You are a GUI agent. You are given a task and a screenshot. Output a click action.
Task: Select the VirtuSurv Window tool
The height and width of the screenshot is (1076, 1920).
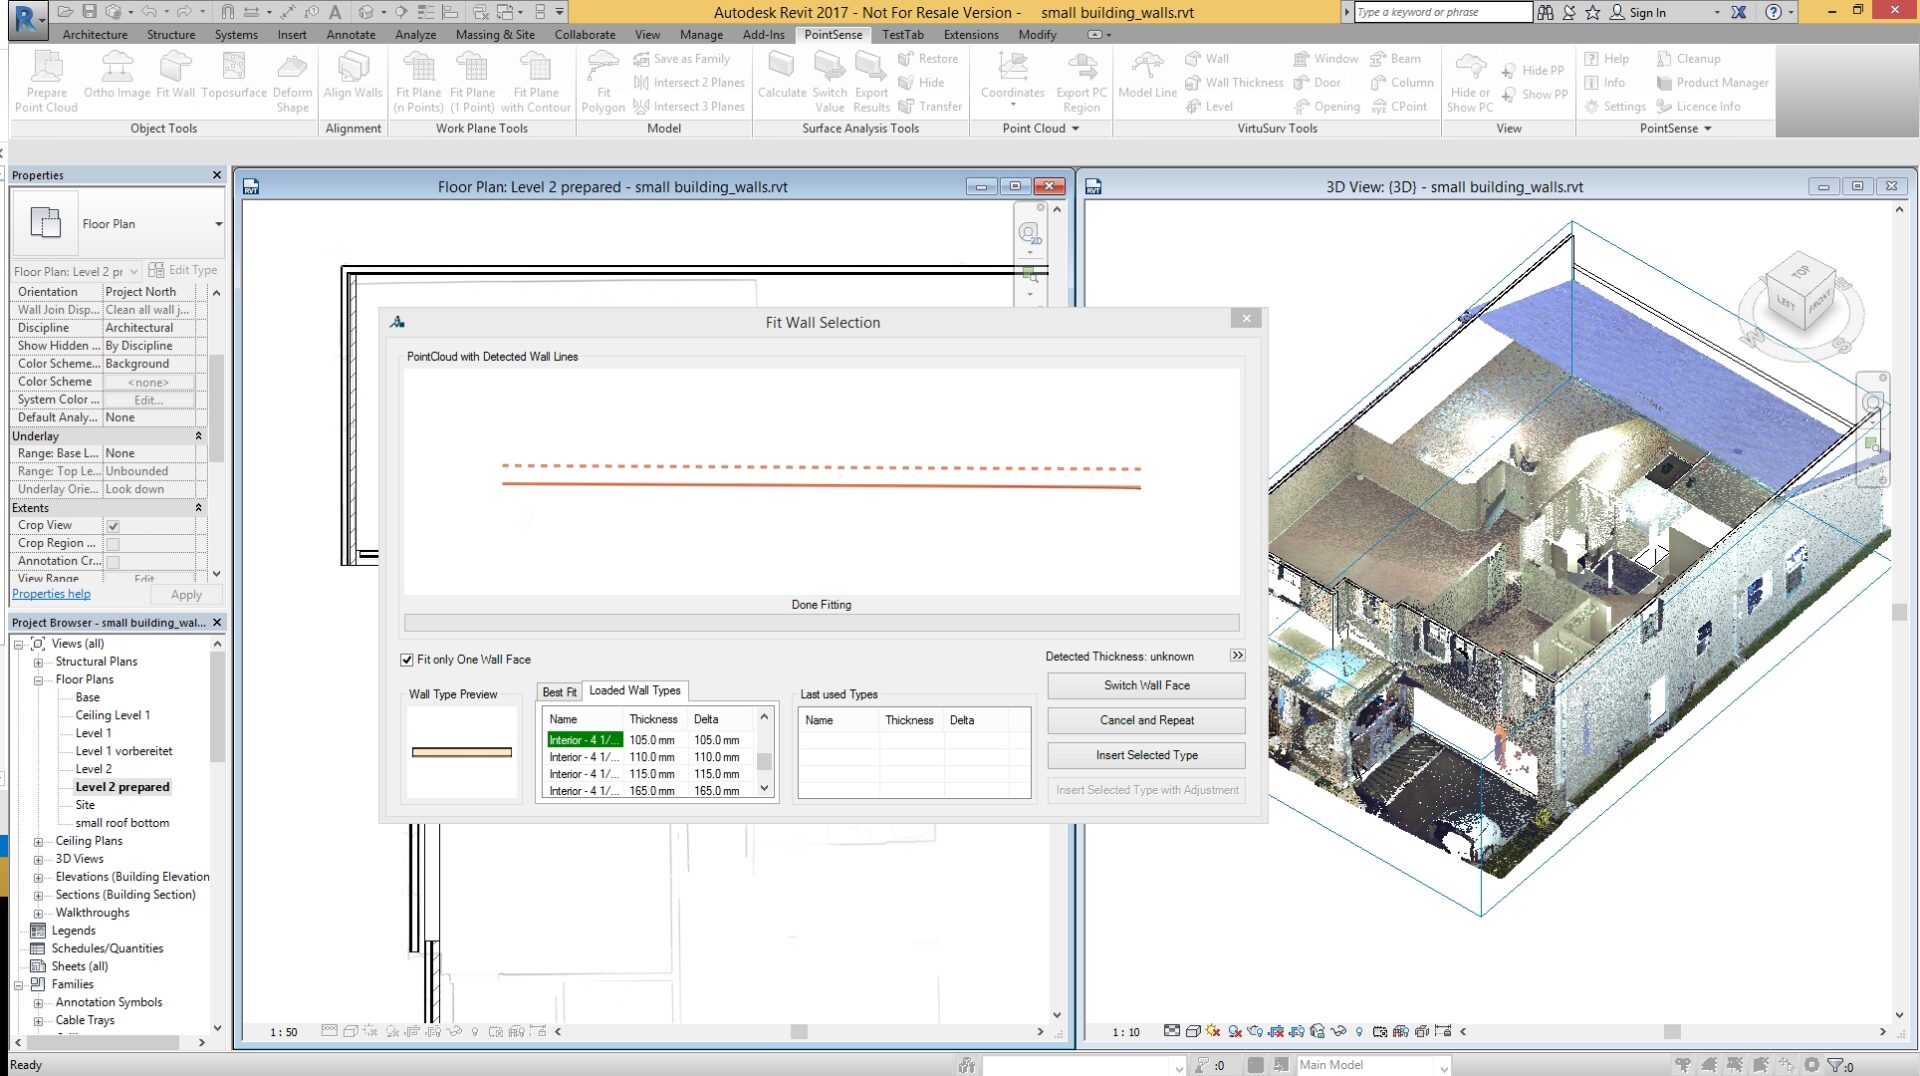(1326, 59)
